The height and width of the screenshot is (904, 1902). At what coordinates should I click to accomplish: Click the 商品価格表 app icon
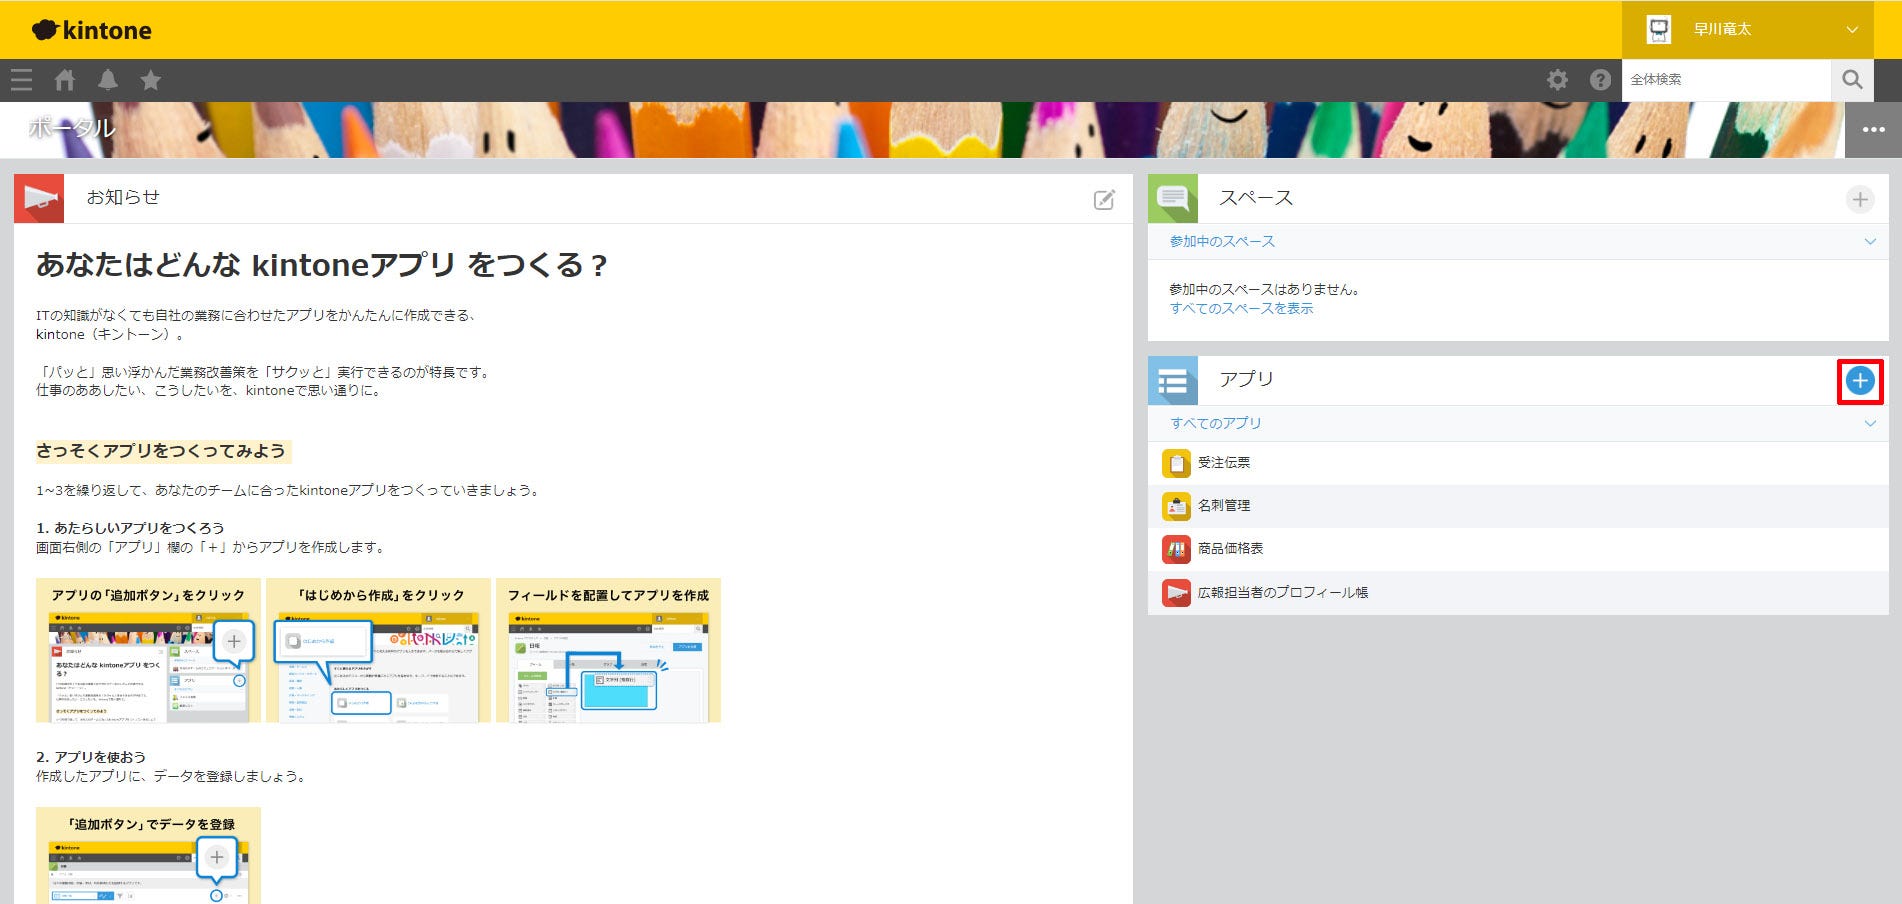click(x=1176, y=549)
